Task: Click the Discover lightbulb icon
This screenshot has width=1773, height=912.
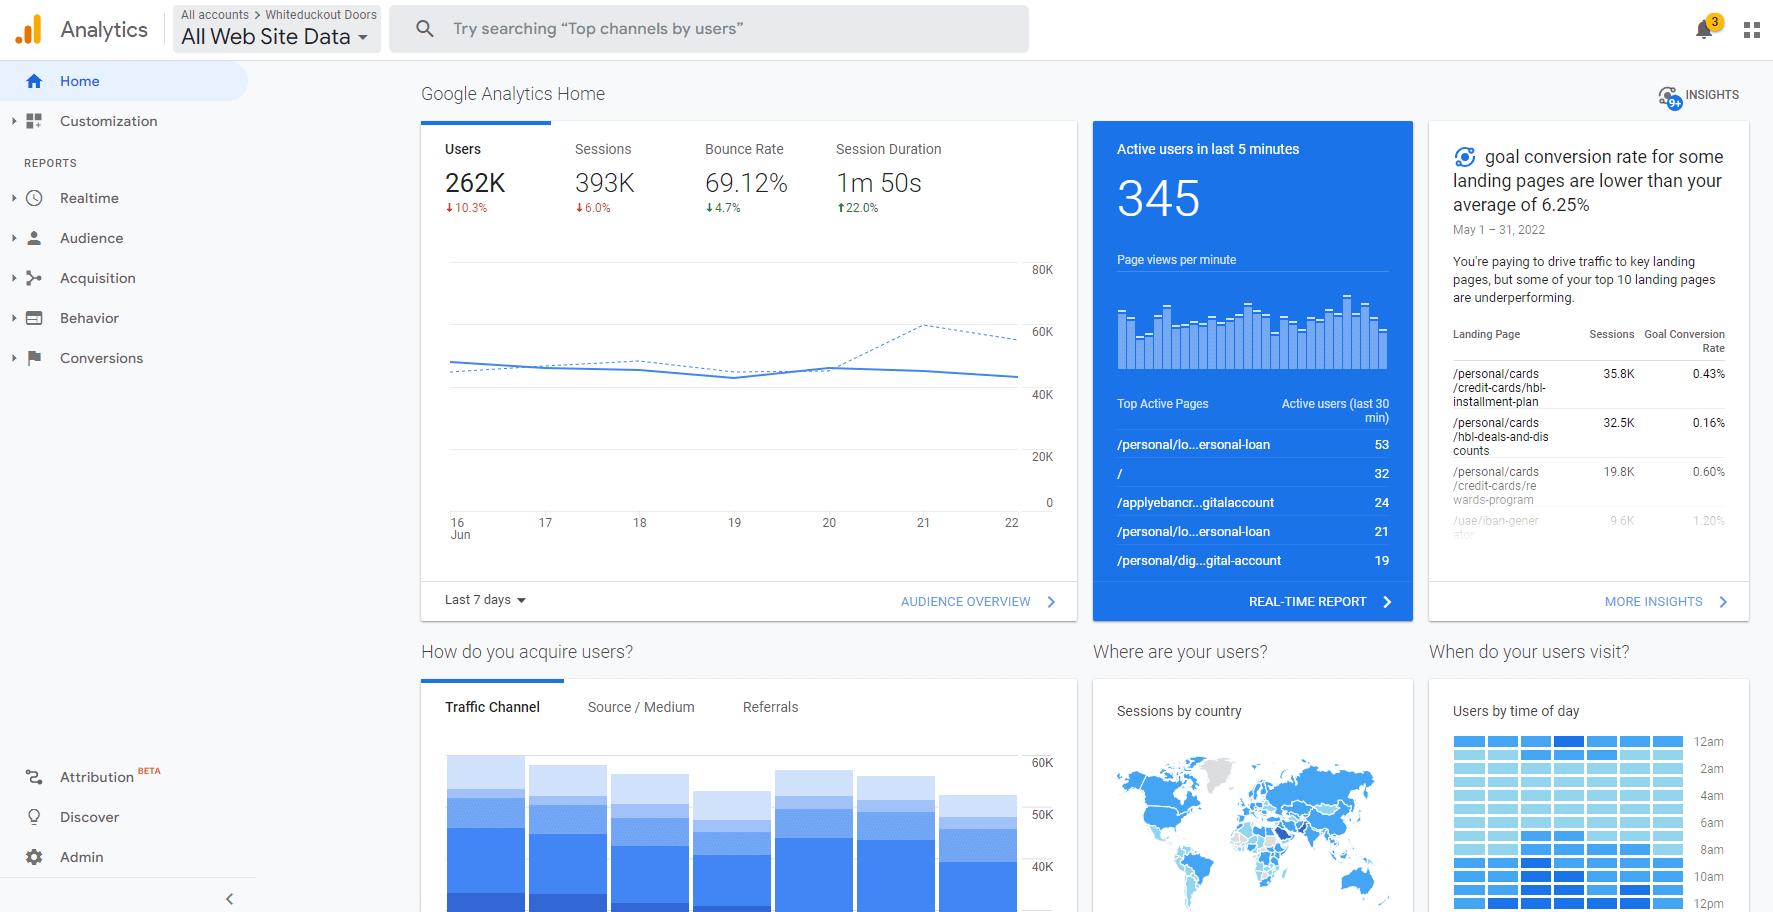Action: point(34,817)
